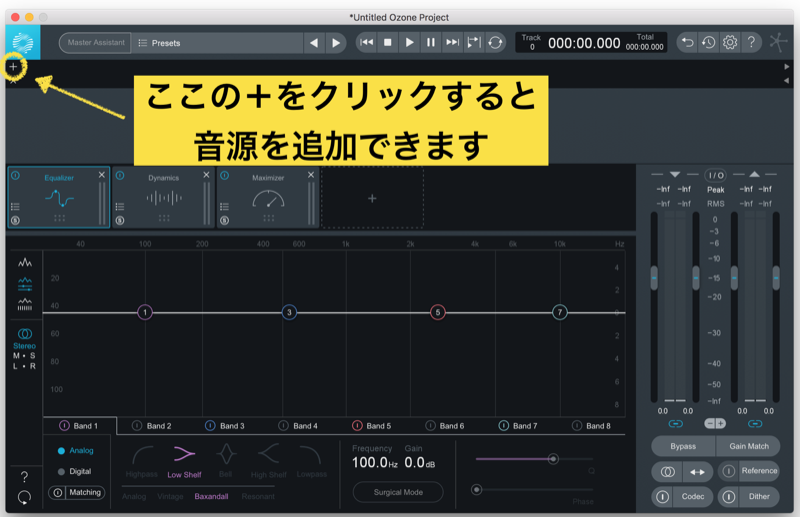Toggle Dynamics module power button
The image size is (800, 517).
120,176
